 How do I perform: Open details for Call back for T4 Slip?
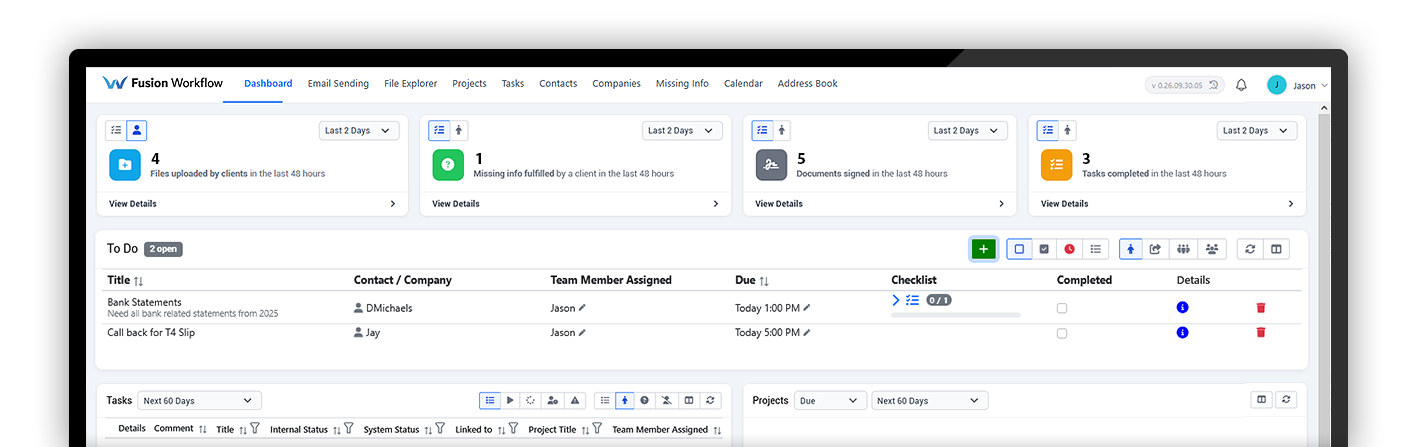point(1182,332)
